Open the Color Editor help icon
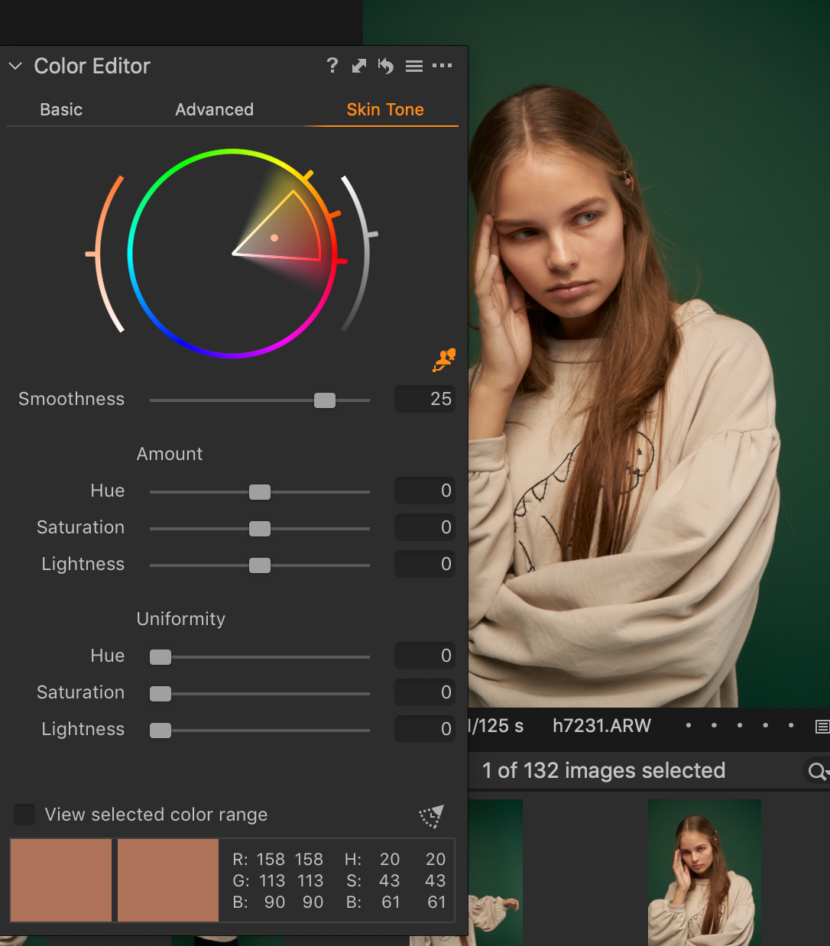Screen dimensions: 830x946 pos(332,65)
